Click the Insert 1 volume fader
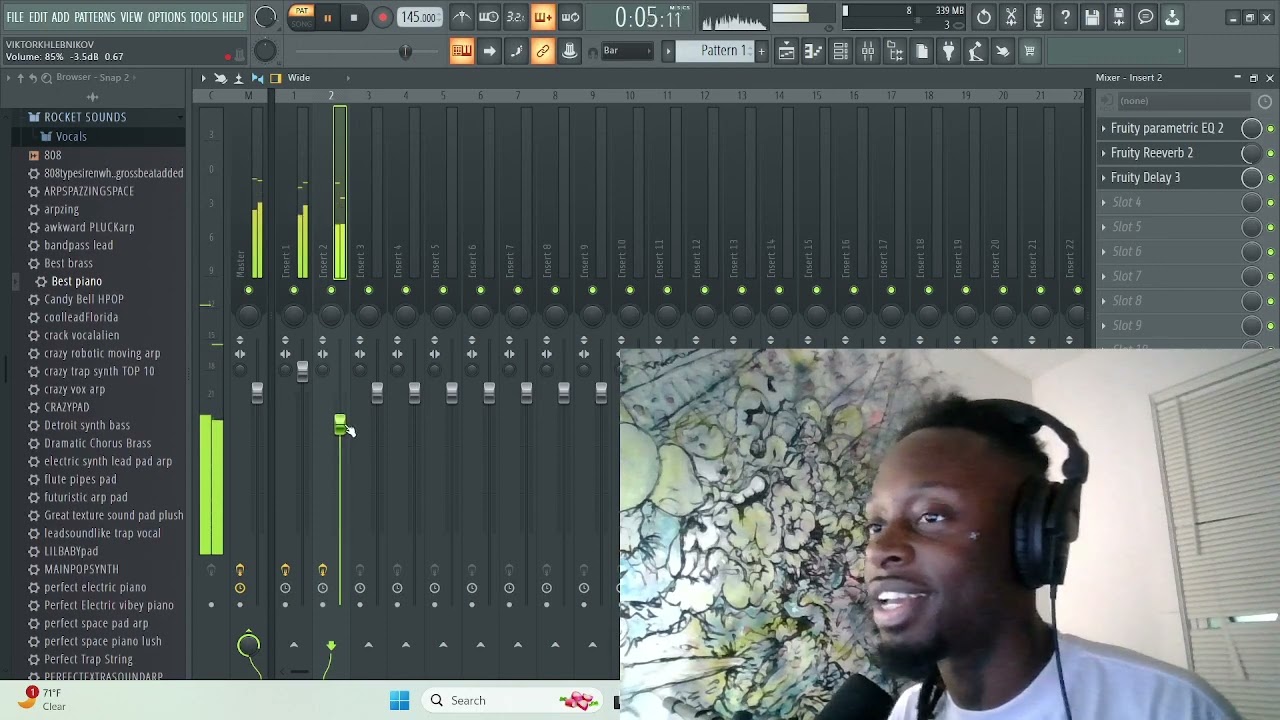 (x=302, y=371)
